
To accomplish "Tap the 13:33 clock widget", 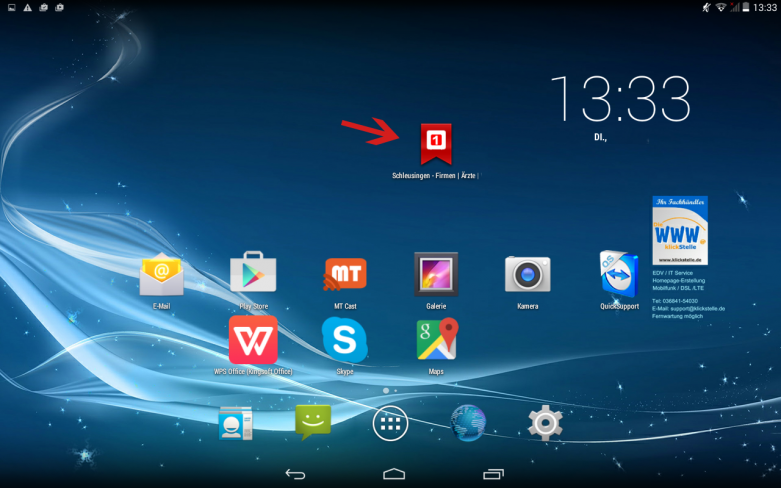I will (620, 100).
